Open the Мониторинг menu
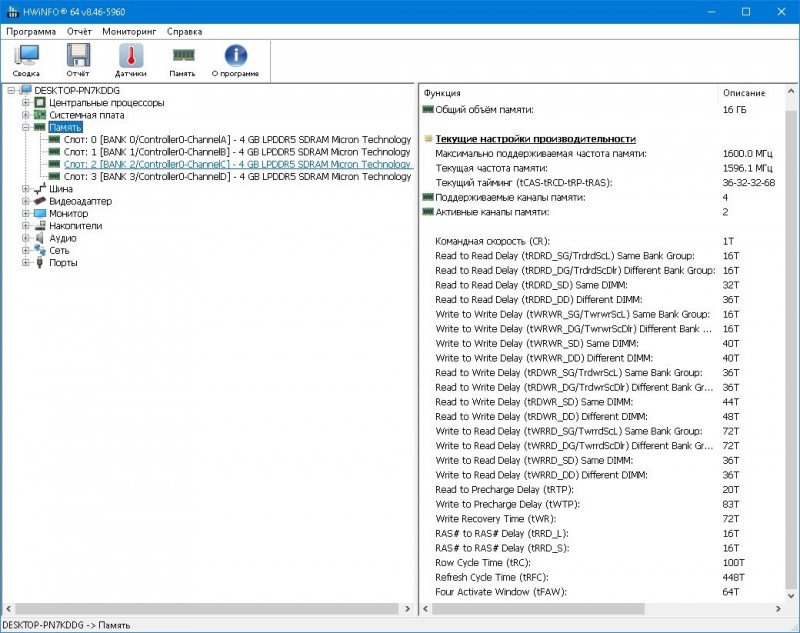Image resolution: width=800 pixels, height=633 pixels. (x=129, y=32)
